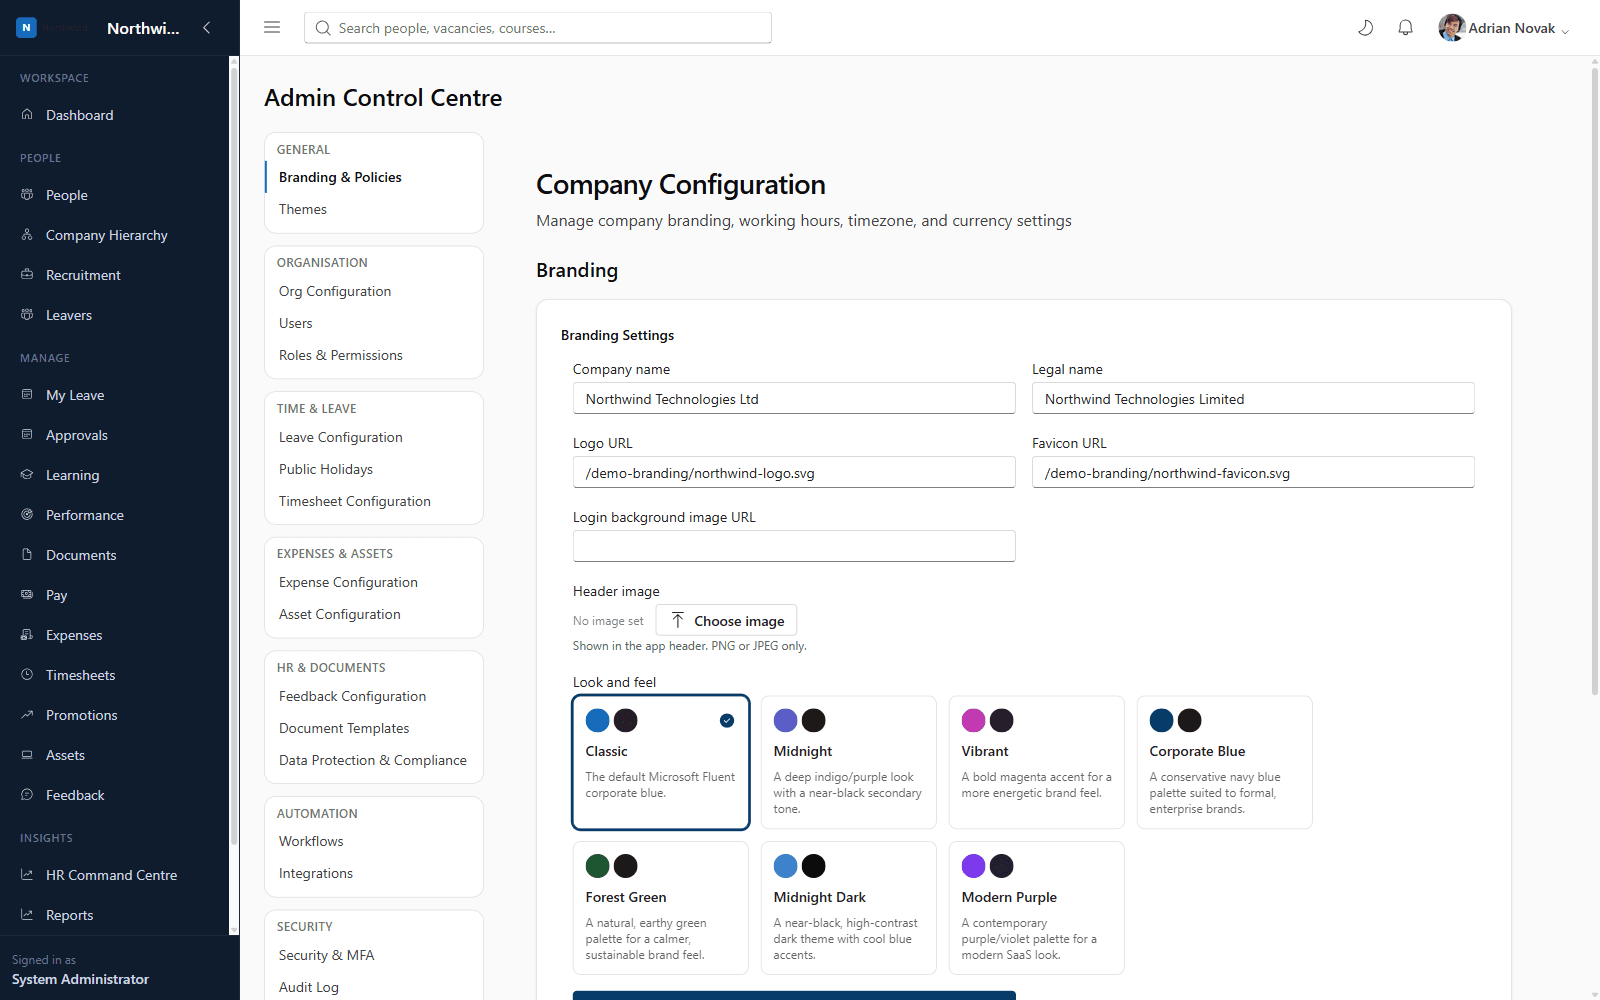Viewport: 1600px width, 1000px height.
Task: Collapse the sidebar with chevron
Action: (207, 28)
